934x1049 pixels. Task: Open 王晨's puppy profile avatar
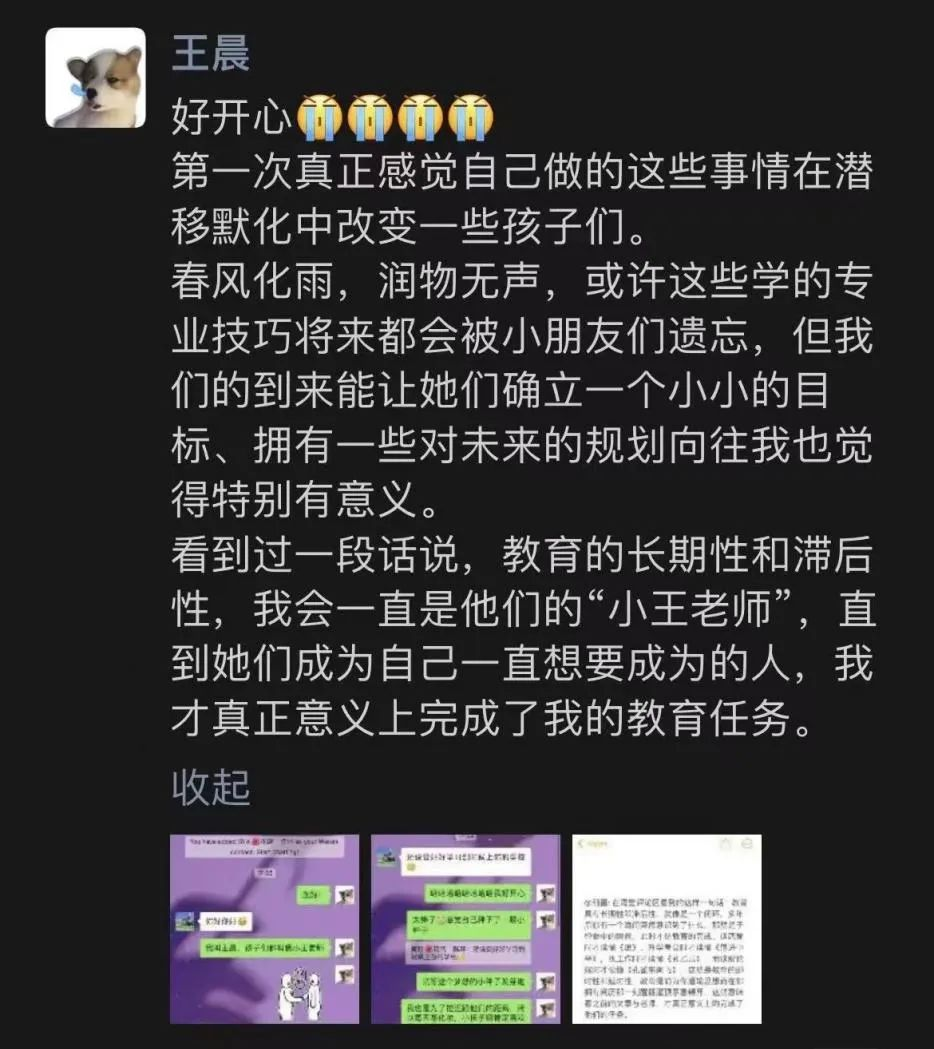coord(95,78)
